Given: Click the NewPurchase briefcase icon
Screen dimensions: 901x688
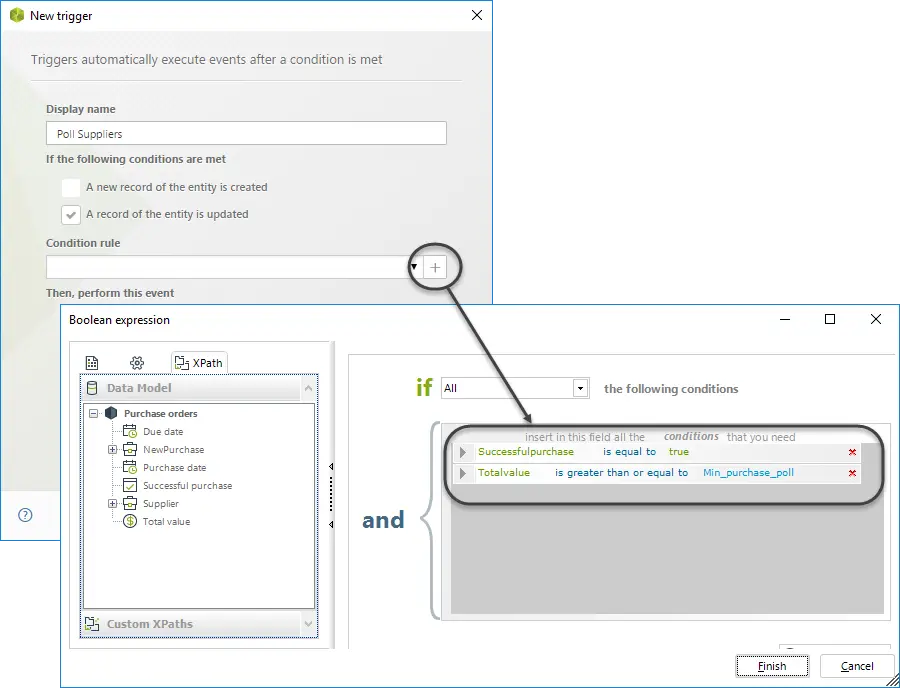Looking at the screenshot, I should pyautogui.click(x=130, y=449).
